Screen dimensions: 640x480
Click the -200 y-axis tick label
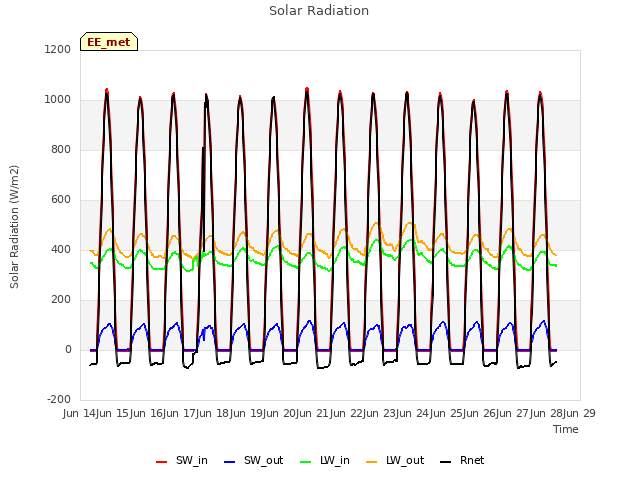(x=59, y=399)
